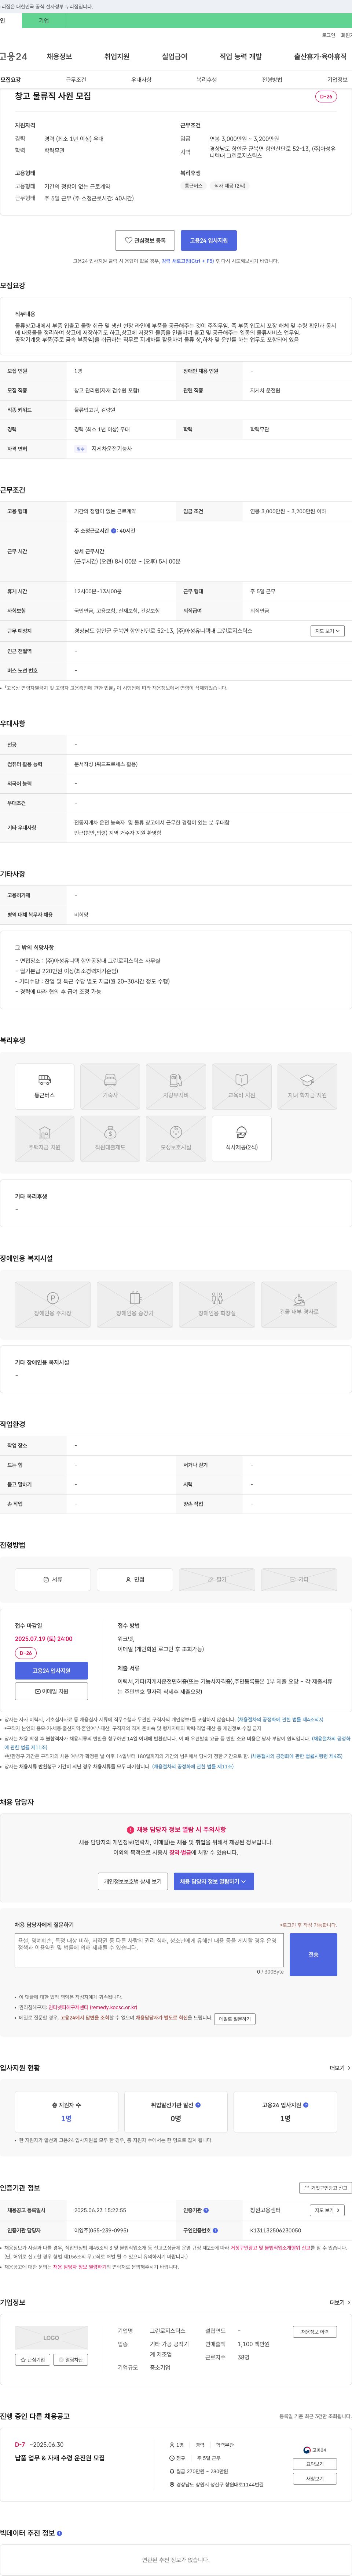Open the 출산휴가·육아휴직 menu
This screenshot has width=352, height=2576.
click(320, 57)
